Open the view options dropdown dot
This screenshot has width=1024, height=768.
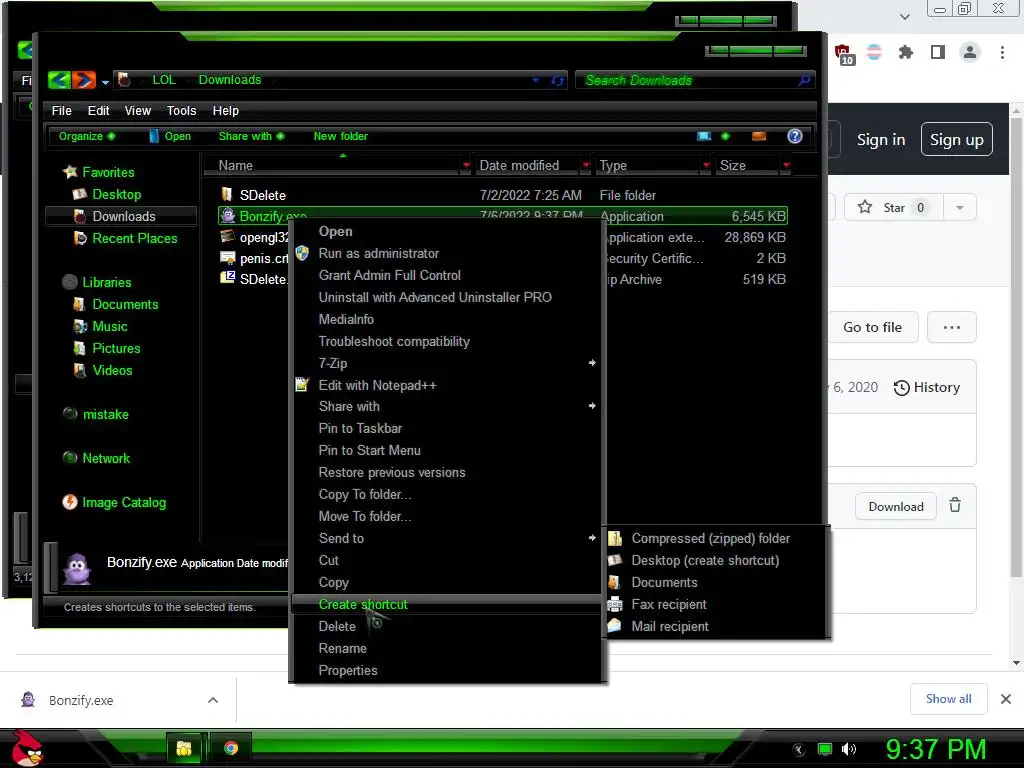725,136
